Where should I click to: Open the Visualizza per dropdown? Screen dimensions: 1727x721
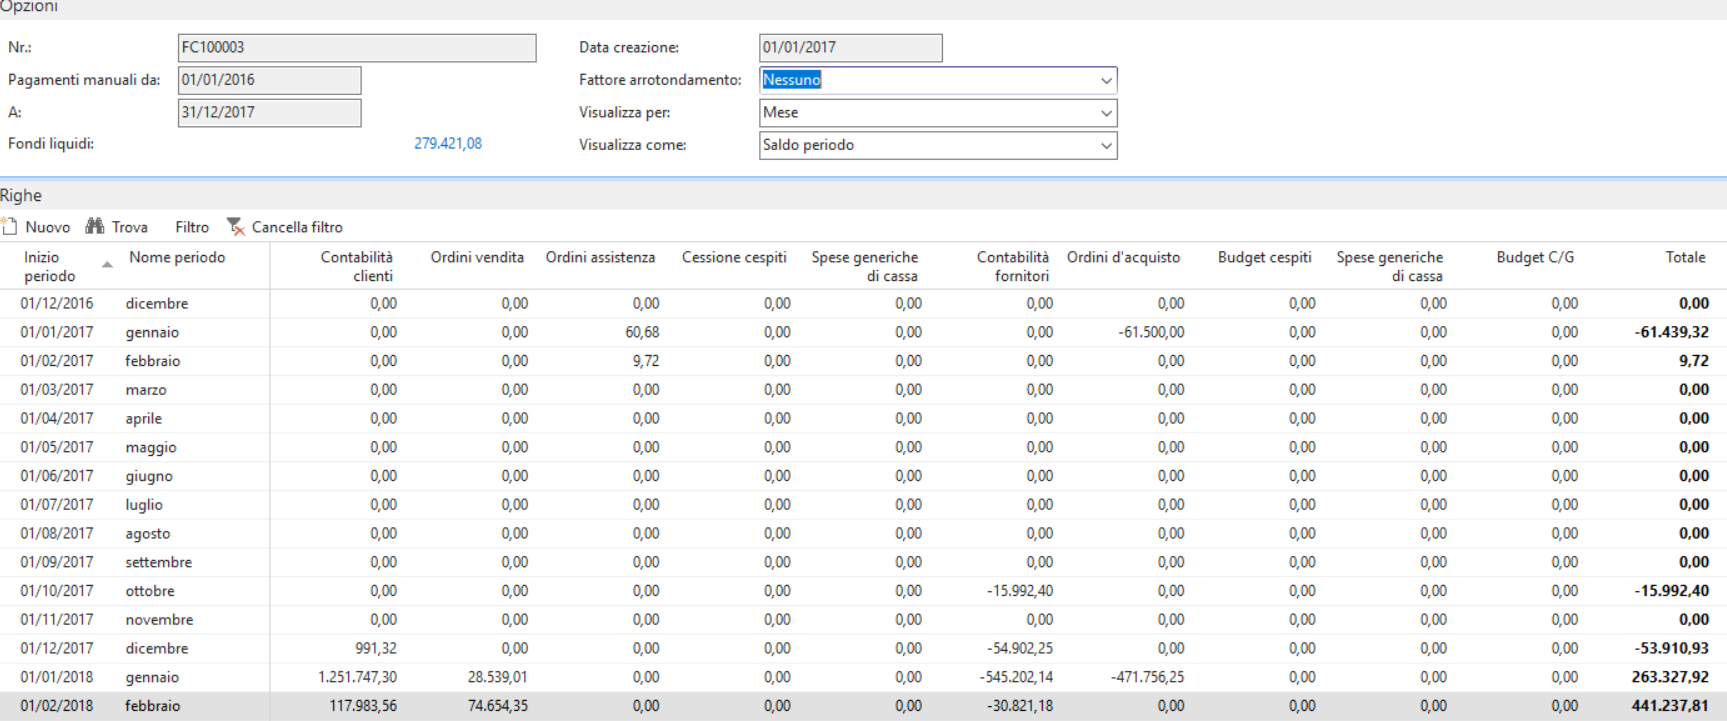1106,113
